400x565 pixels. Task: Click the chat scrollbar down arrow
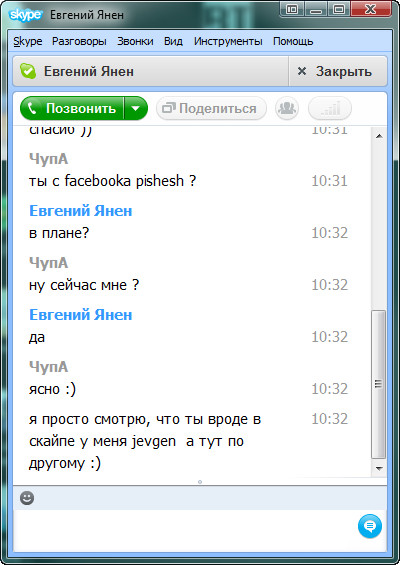(x=379, y=468)
